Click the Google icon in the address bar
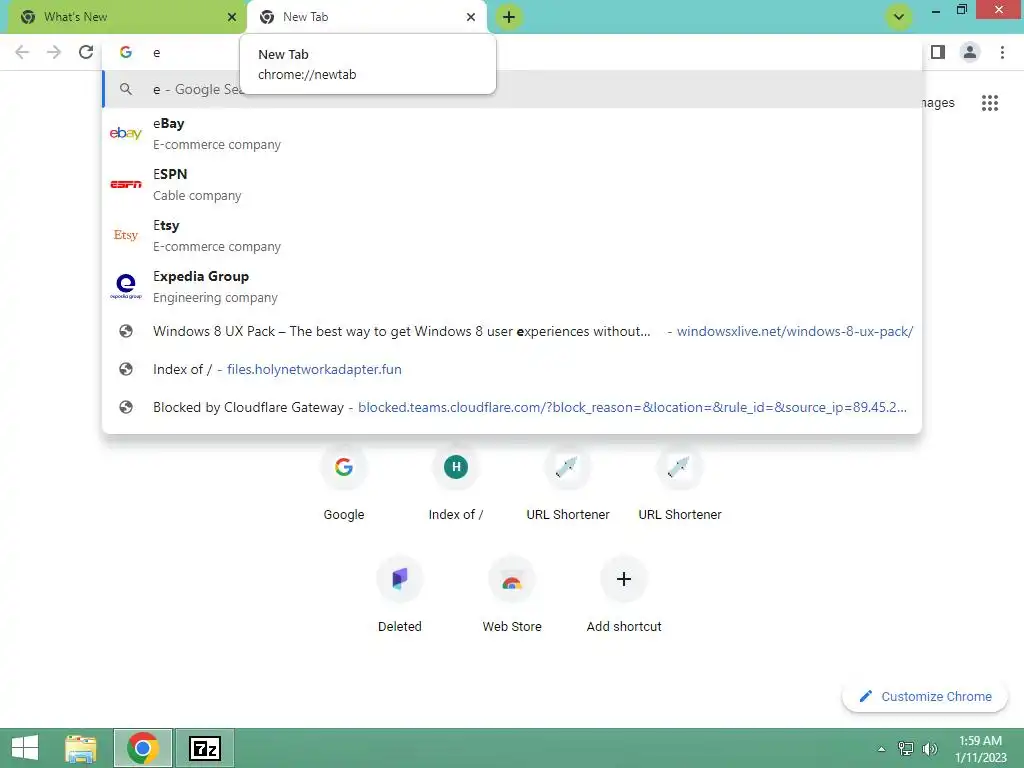The height and width of the screenshot is (768, 1024). (126, 52)
